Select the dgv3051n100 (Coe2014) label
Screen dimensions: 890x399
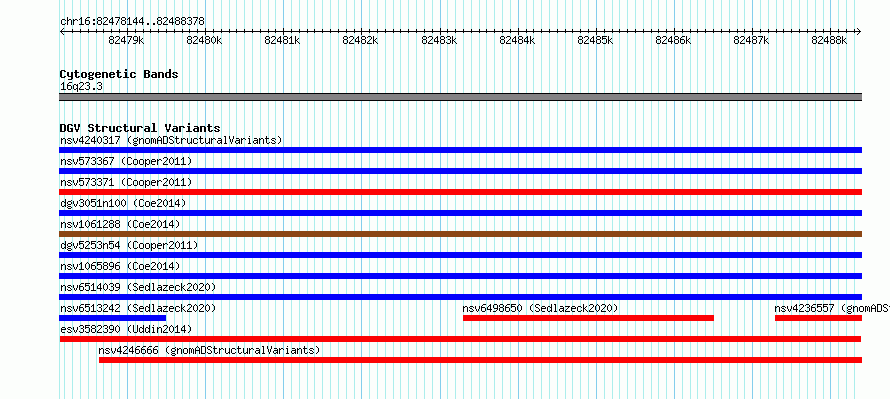(123, 203)
